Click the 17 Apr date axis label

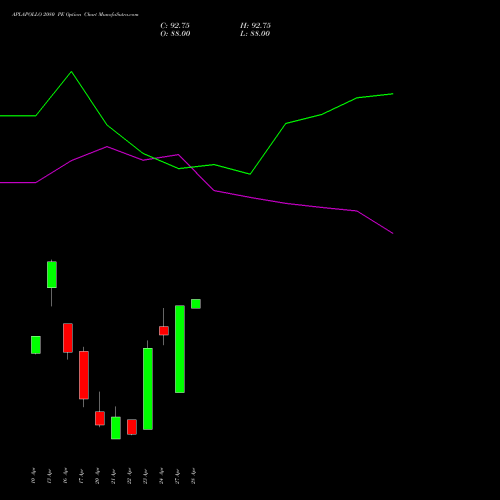pyautogui.click(x=81, y=476)
